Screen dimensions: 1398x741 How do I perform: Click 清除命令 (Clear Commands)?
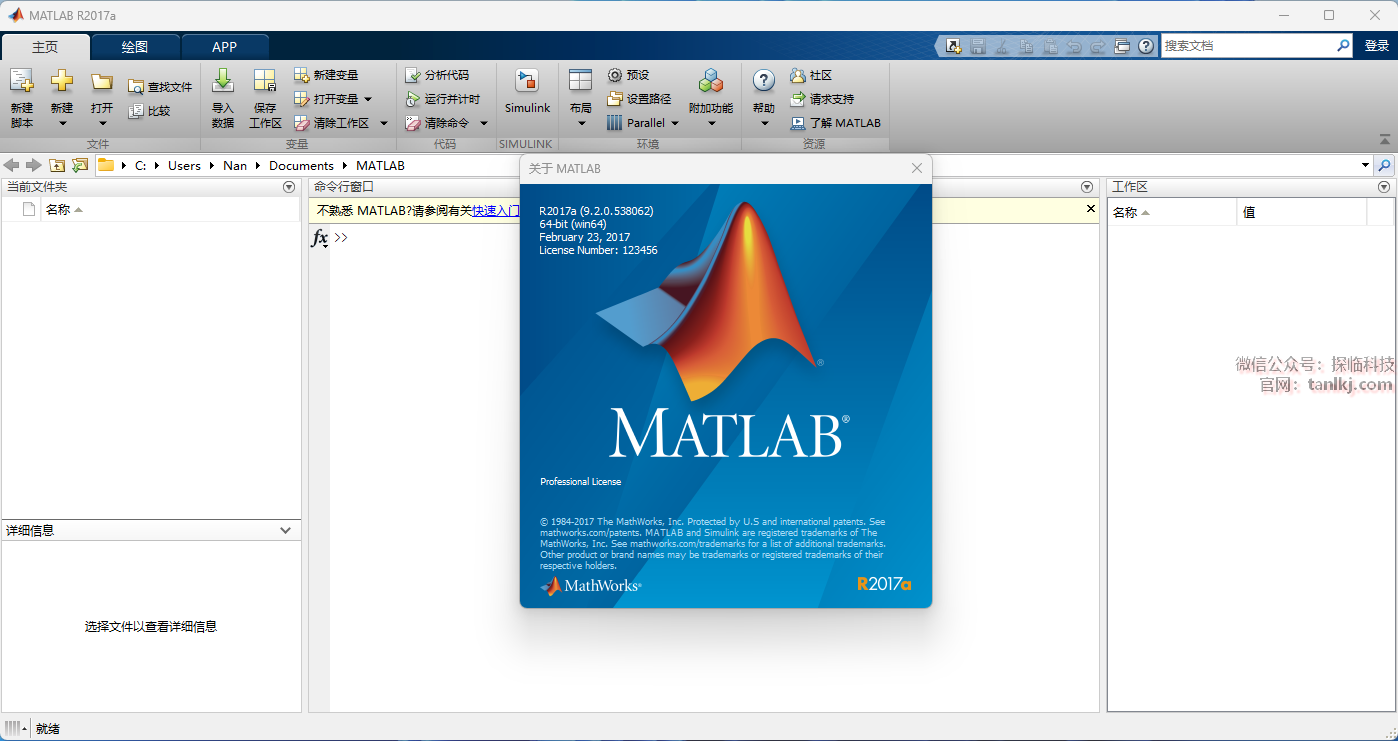click(x=436, y=123)
